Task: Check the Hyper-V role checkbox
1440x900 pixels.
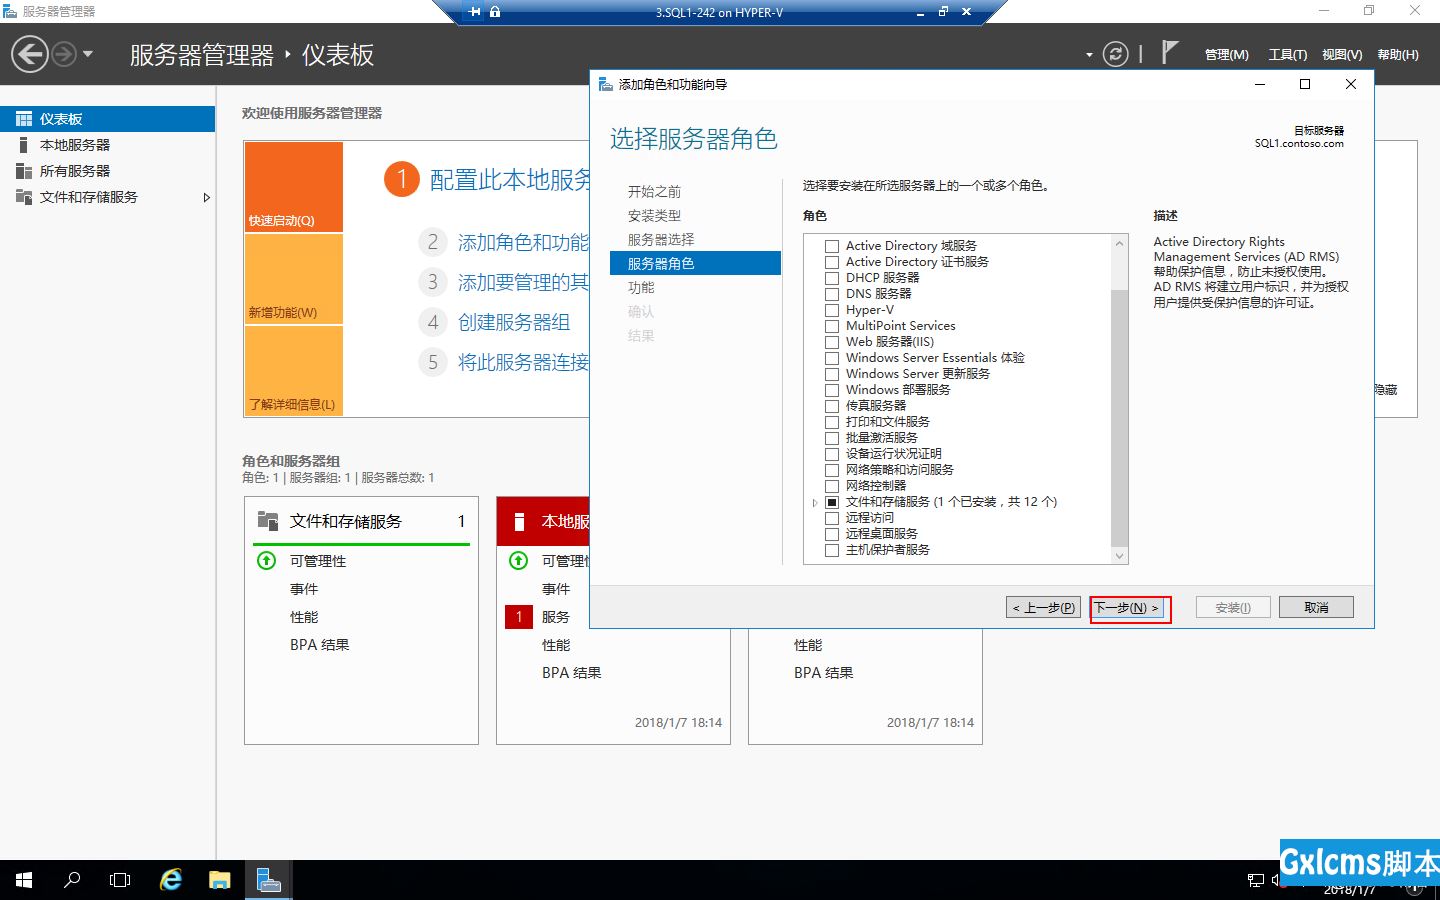Action: (832, 310)
